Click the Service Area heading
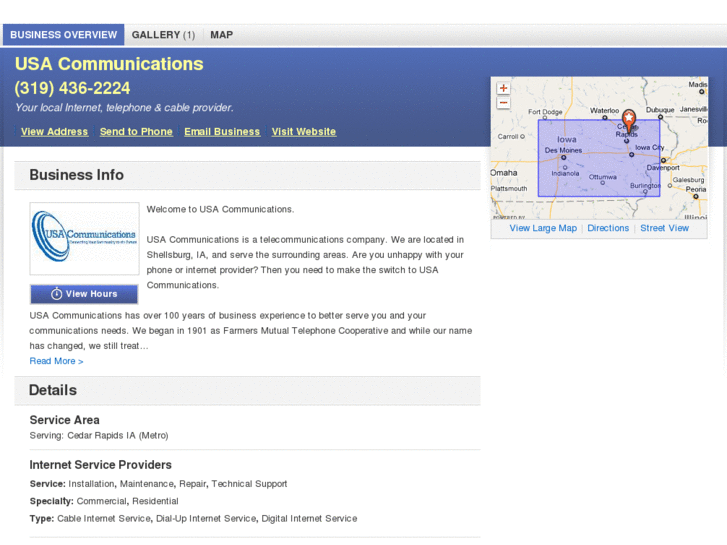The width and height of the screenshot is (727, 545). tap(64, 420)
